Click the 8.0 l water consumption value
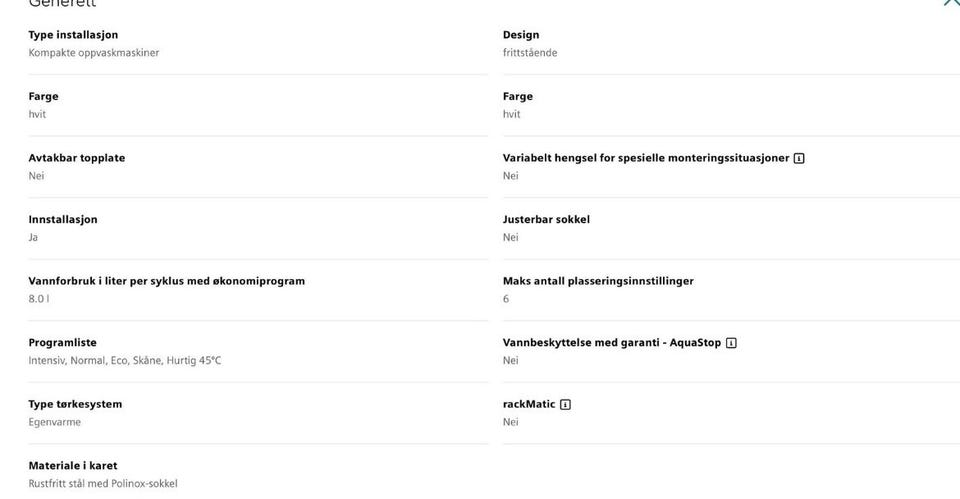This screenshot has width=960, height=499. pos(38,299)
